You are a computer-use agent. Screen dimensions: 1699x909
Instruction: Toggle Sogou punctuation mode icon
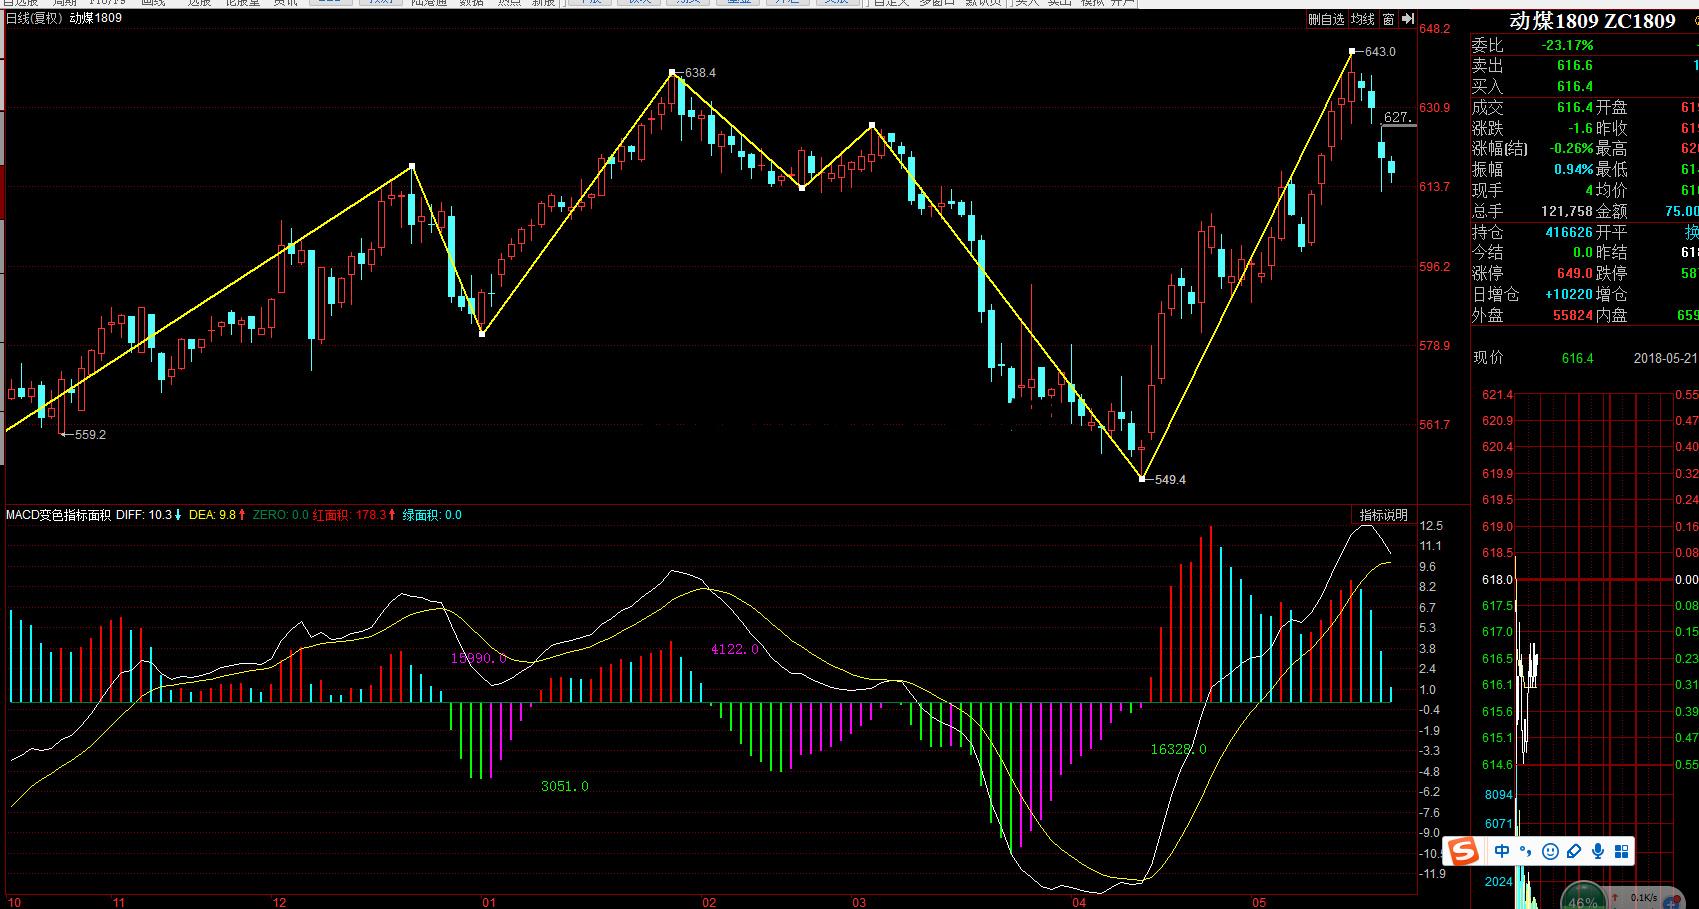click(1526, 852)
